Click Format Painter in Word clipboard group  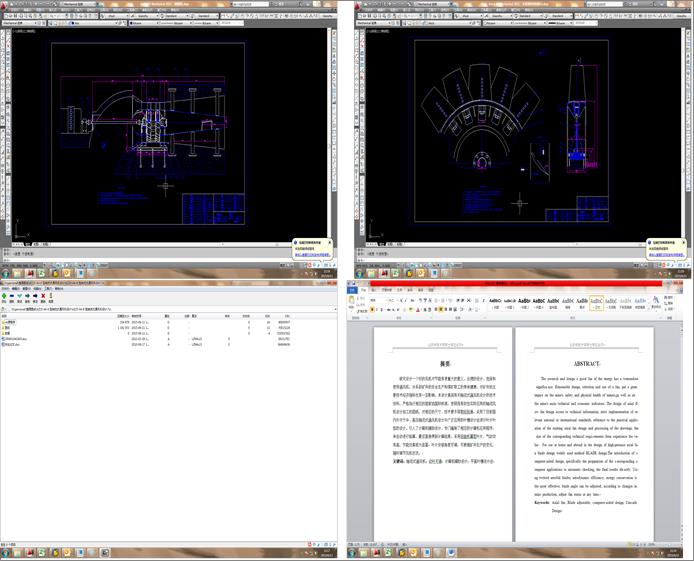pos(362,311)
